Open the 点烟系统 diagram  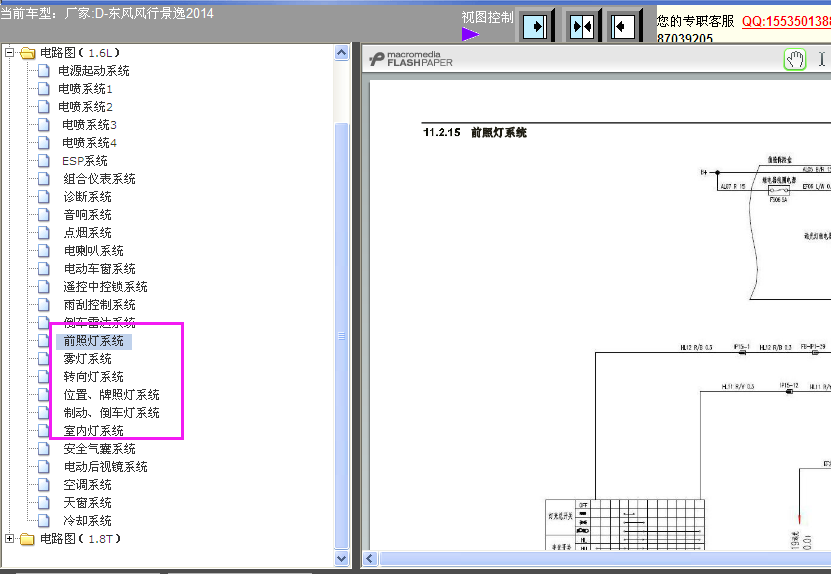(87, 233)
